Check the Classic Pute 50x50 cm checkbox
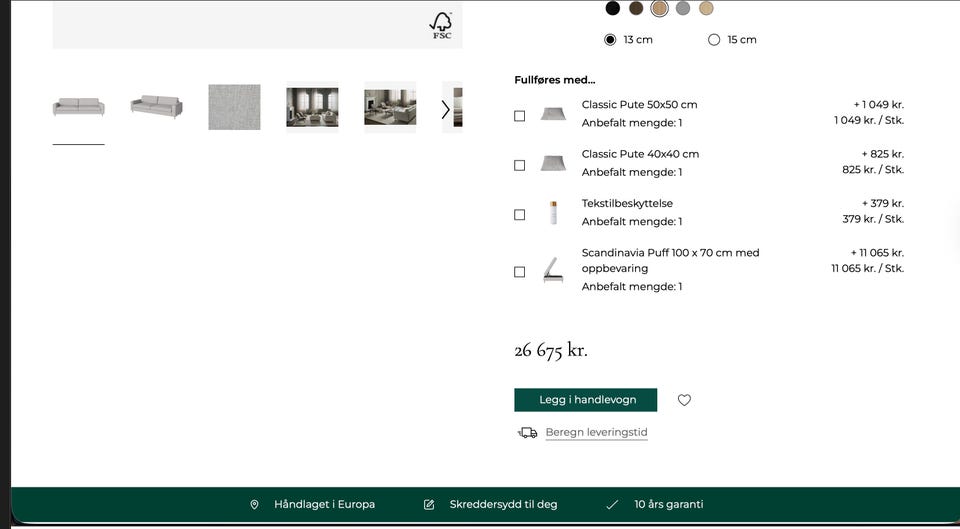 (x=519, y=116)
